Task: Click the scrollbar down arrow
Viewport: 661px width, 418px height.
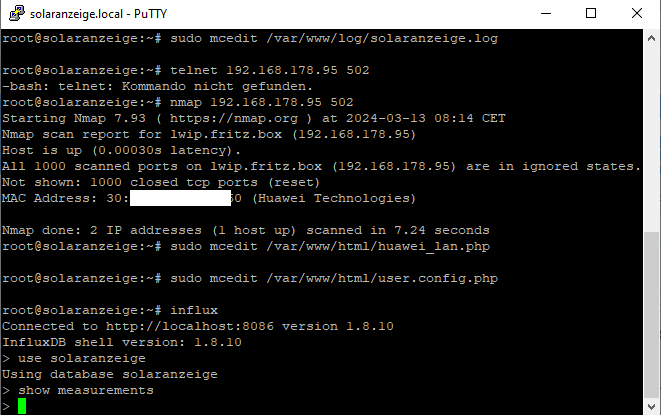Action: (652, 407)
